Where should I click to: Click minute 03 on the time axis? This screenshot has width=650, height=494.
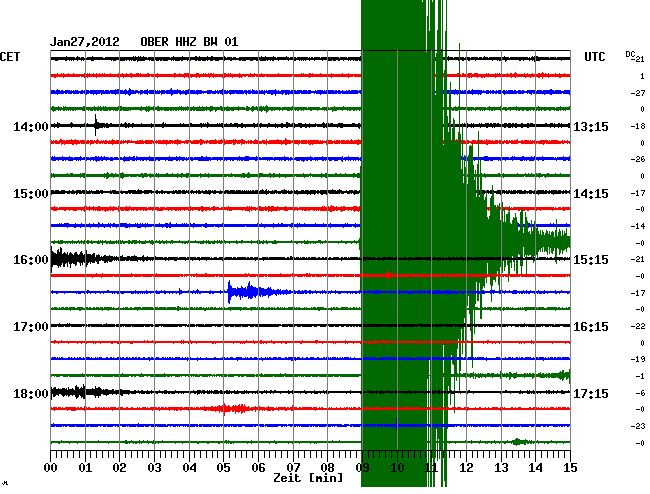[x=154, y=468]
